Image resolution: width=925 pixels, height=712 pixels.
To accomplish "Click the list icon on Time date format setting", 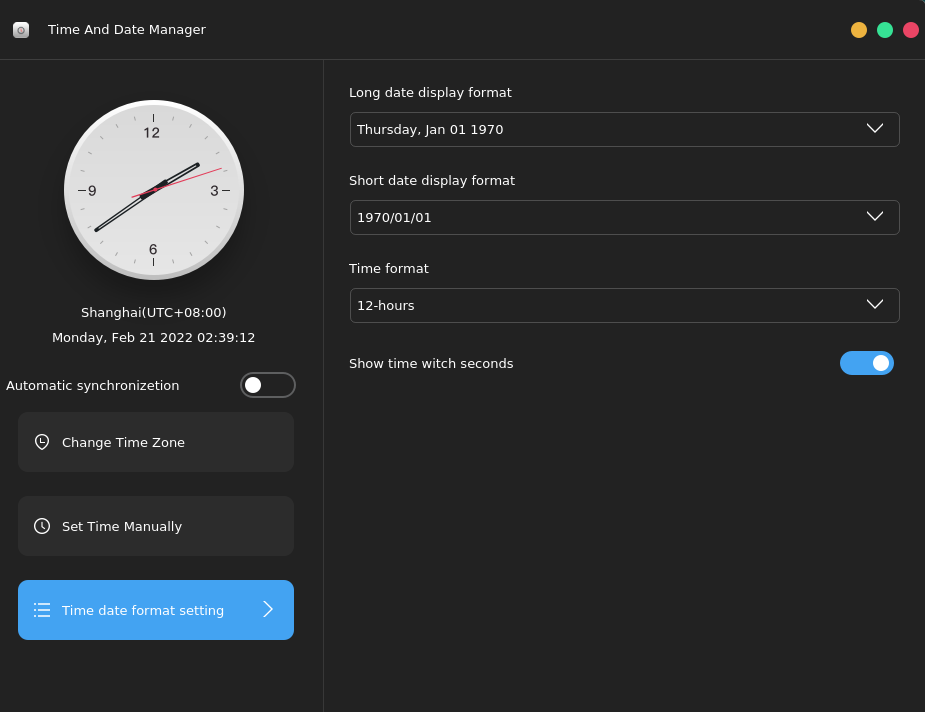I will 42,610.
